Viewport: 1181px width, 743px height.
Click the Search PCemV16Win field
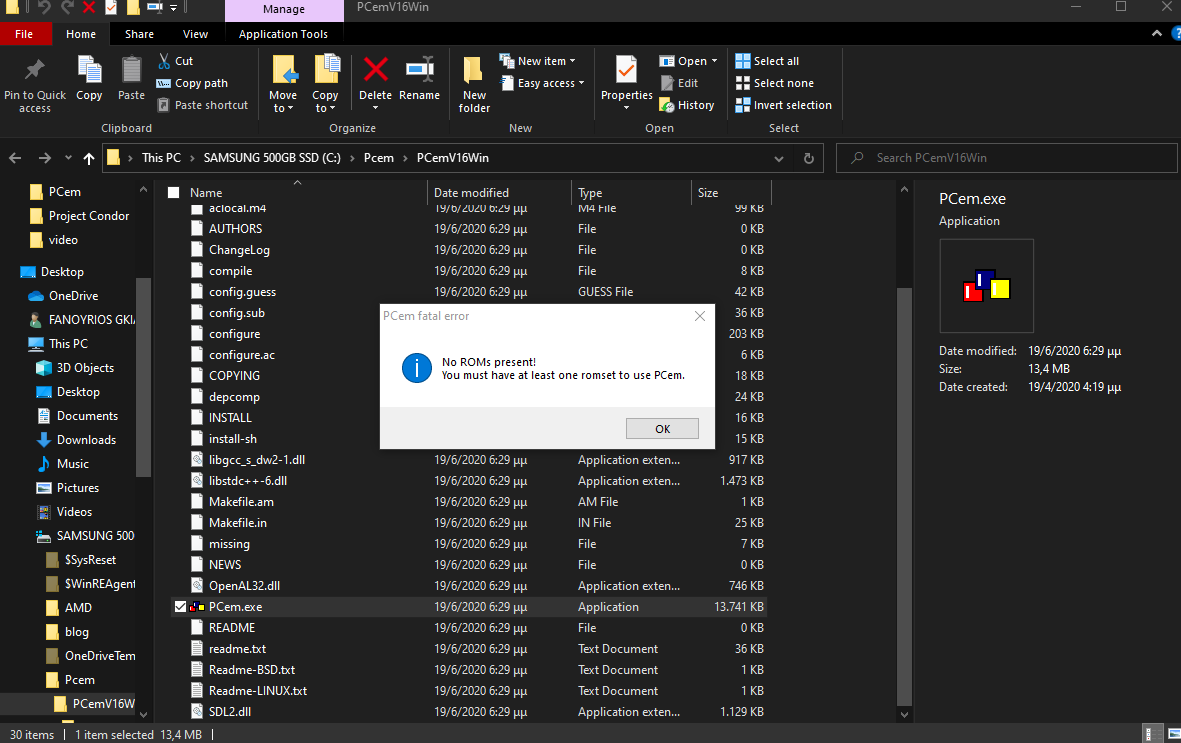[1007, 158]
